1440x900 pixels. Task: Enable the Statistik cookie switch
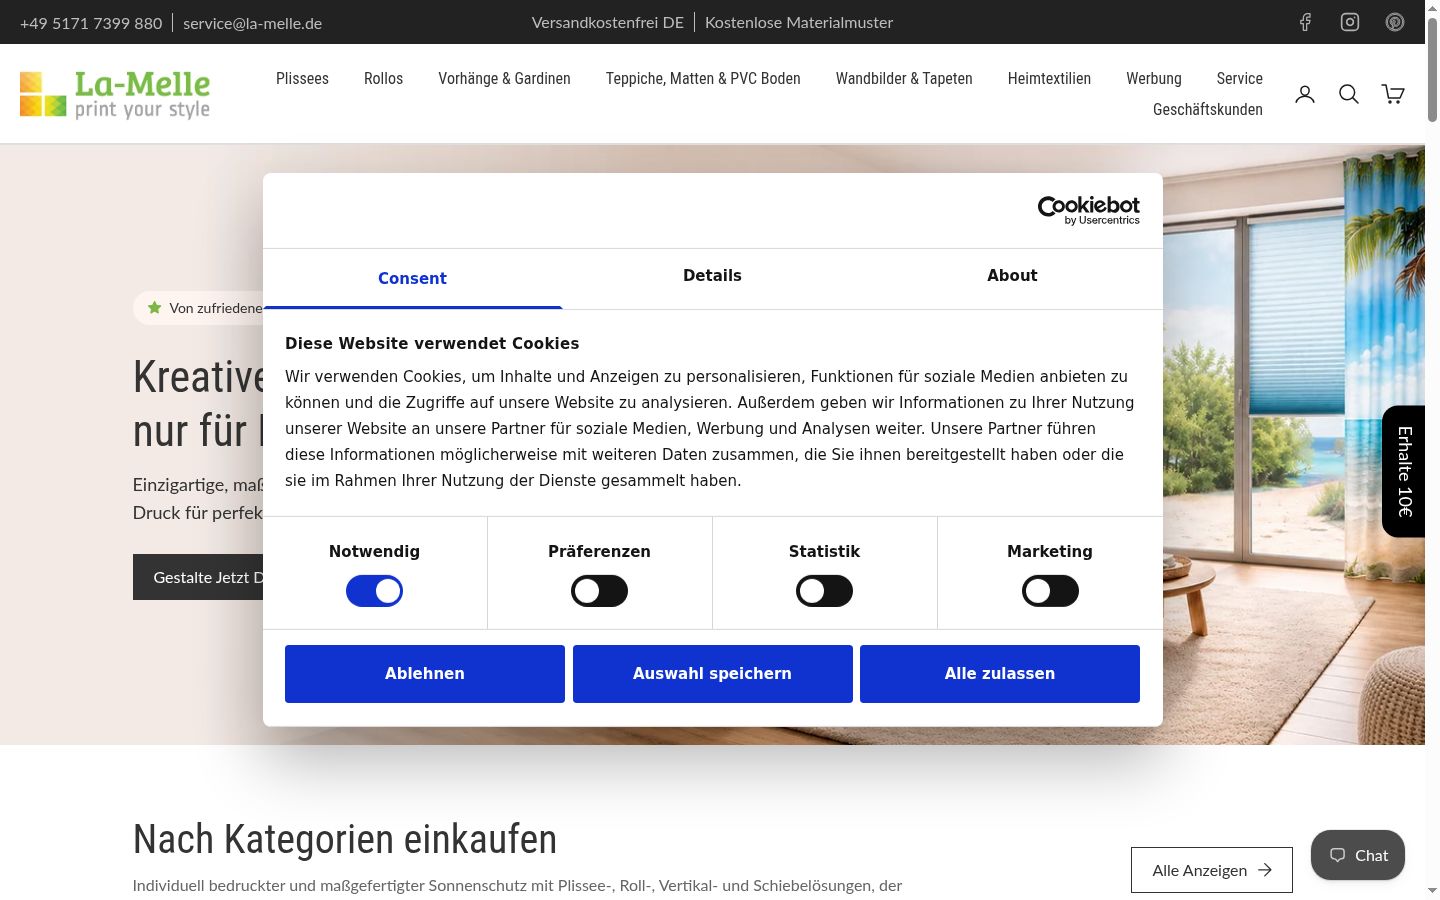(x=824, y=591)
